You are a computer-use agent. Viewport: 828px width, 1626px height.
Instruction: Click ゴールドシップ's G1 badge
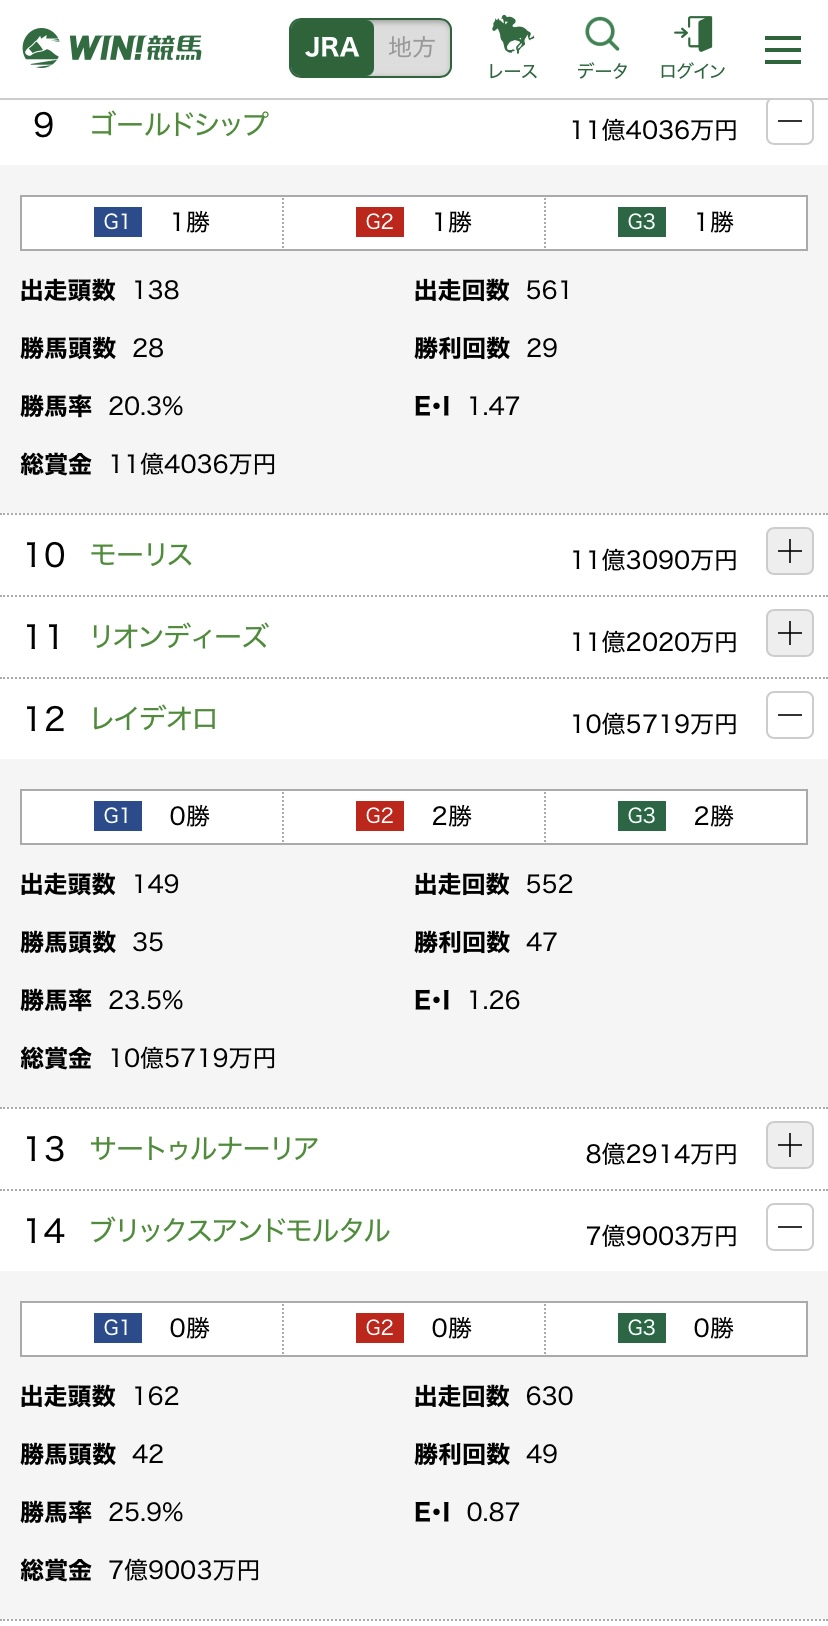point(117,222)
